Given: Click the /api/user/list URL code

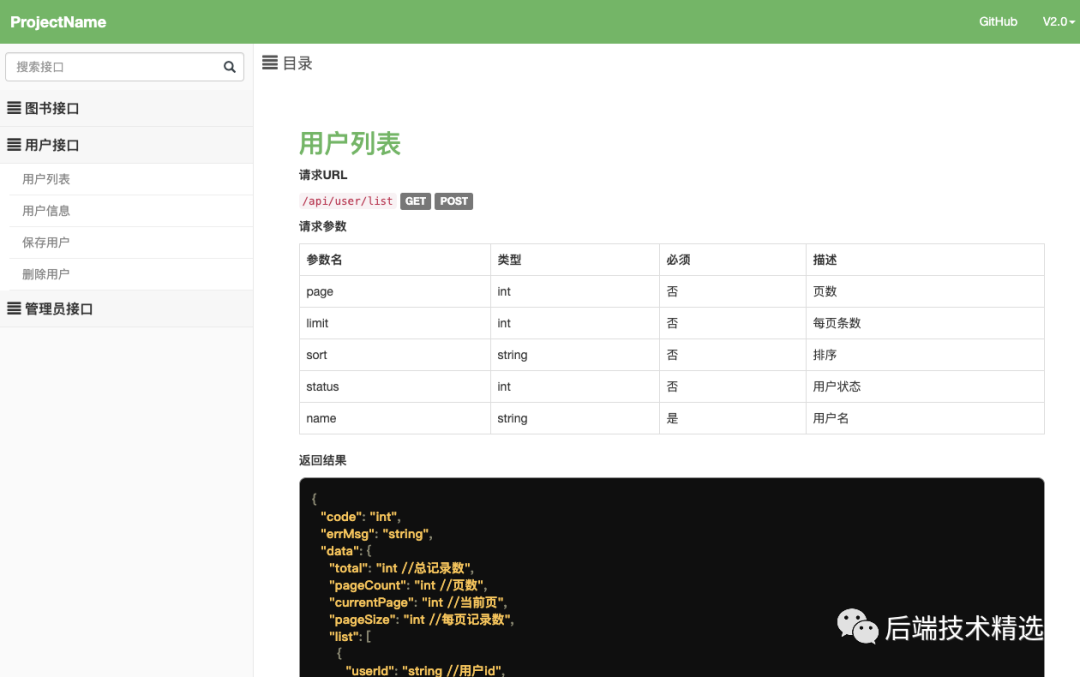Looking at the screenshot, I should 347,201.
